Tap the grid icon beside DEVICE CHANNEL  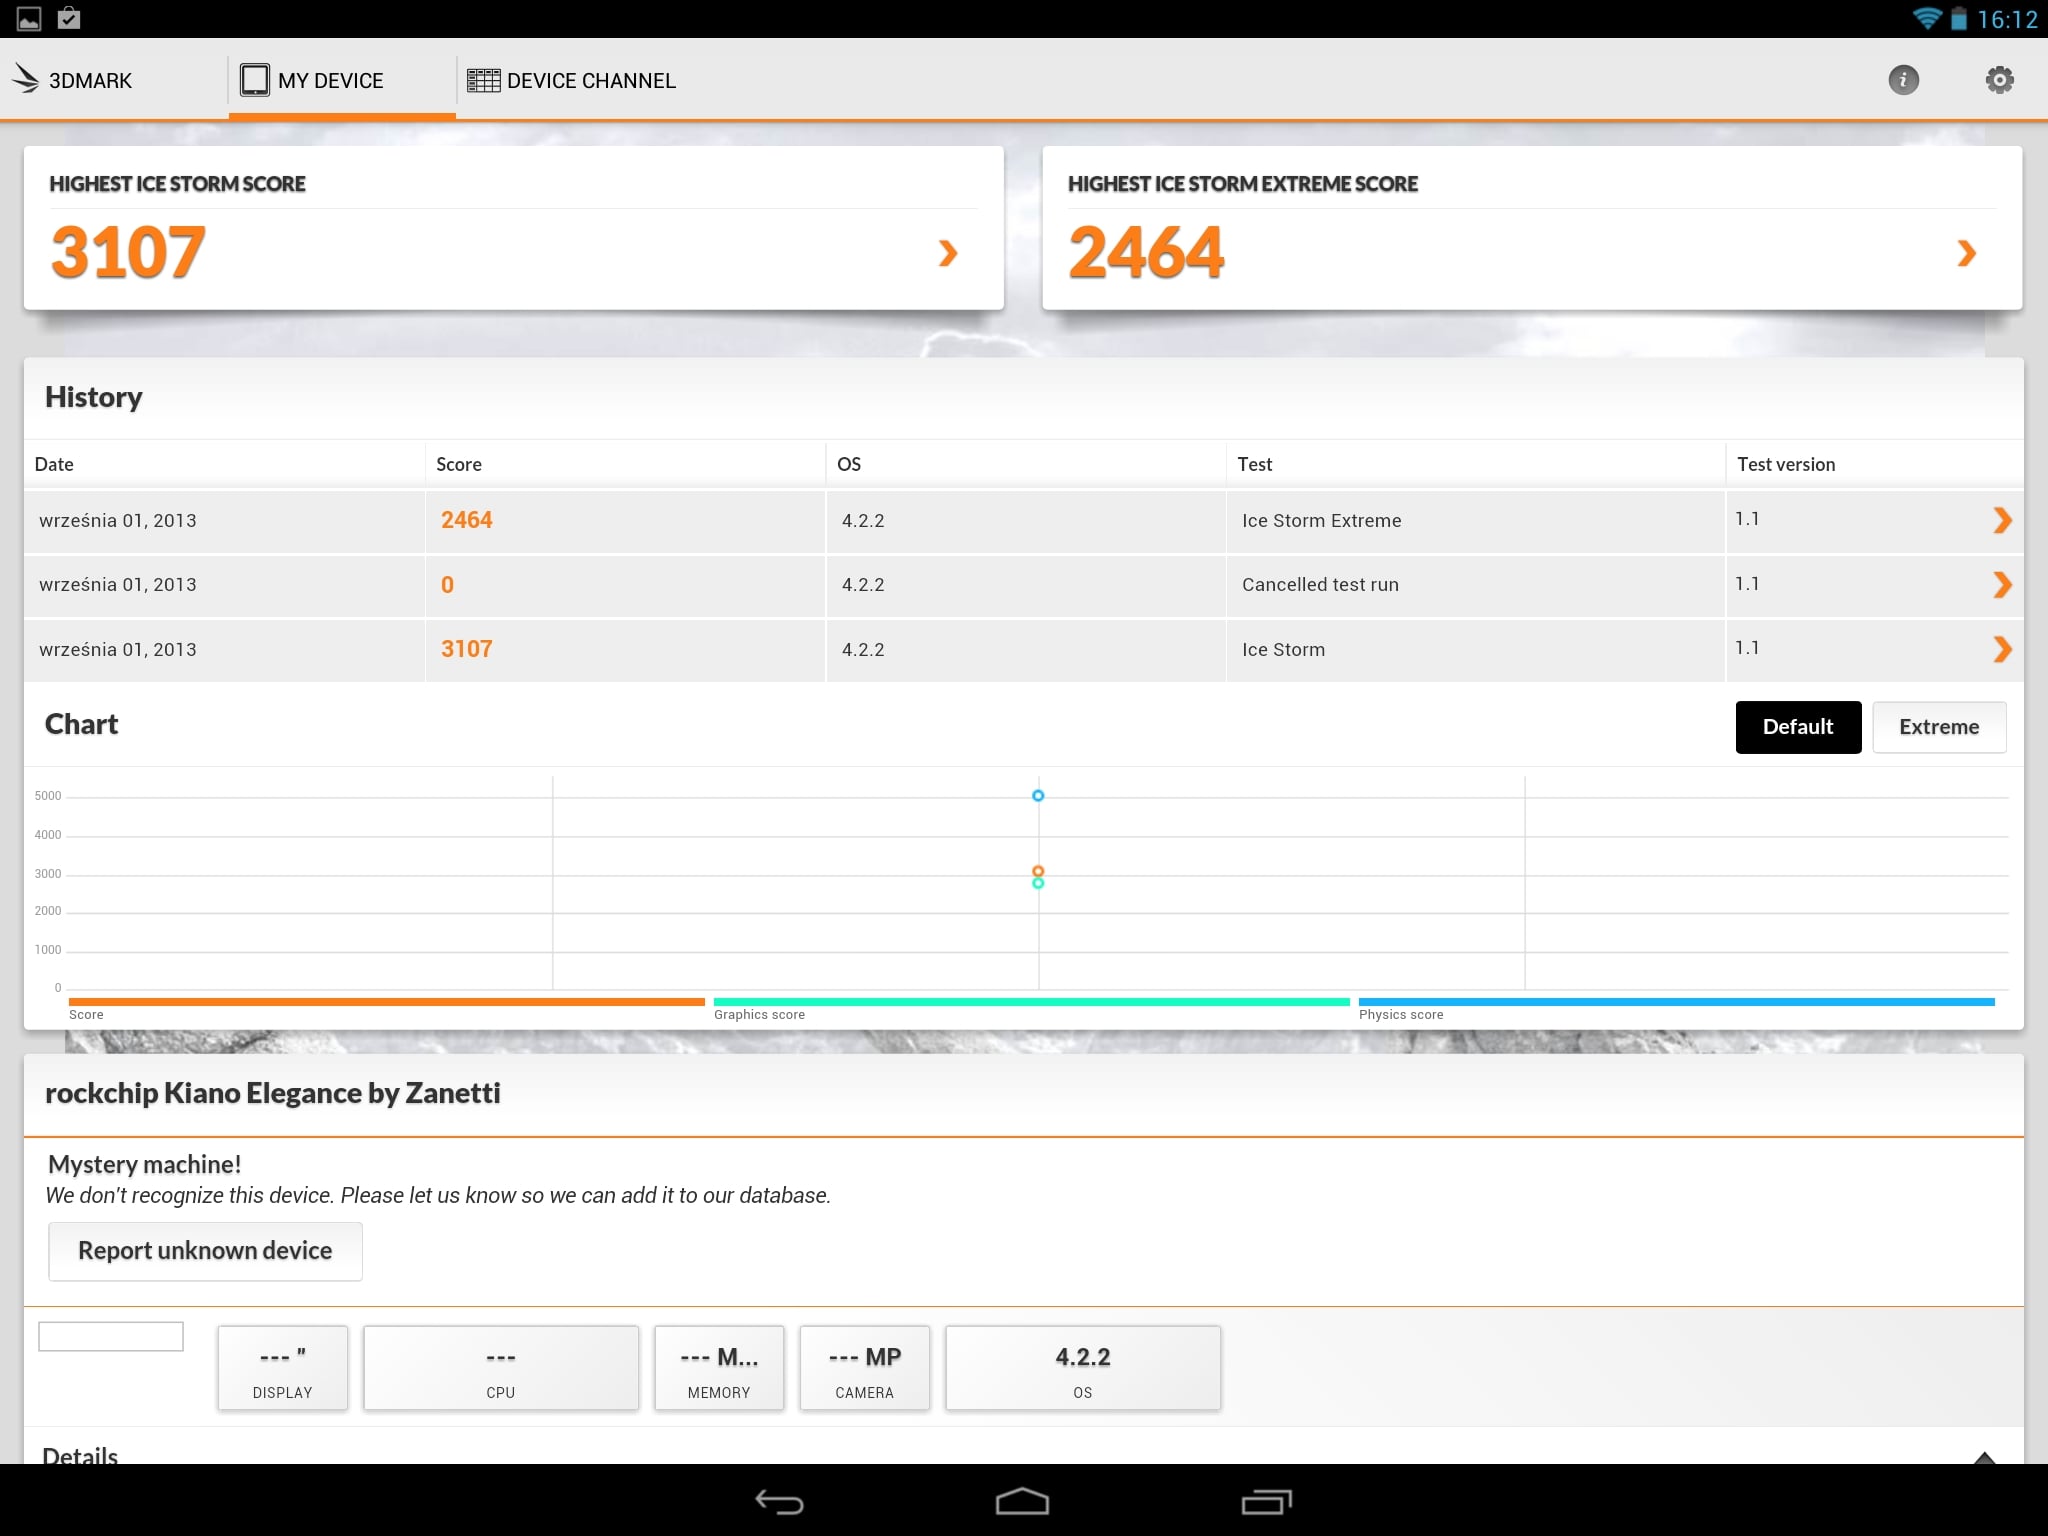[483, 80]
